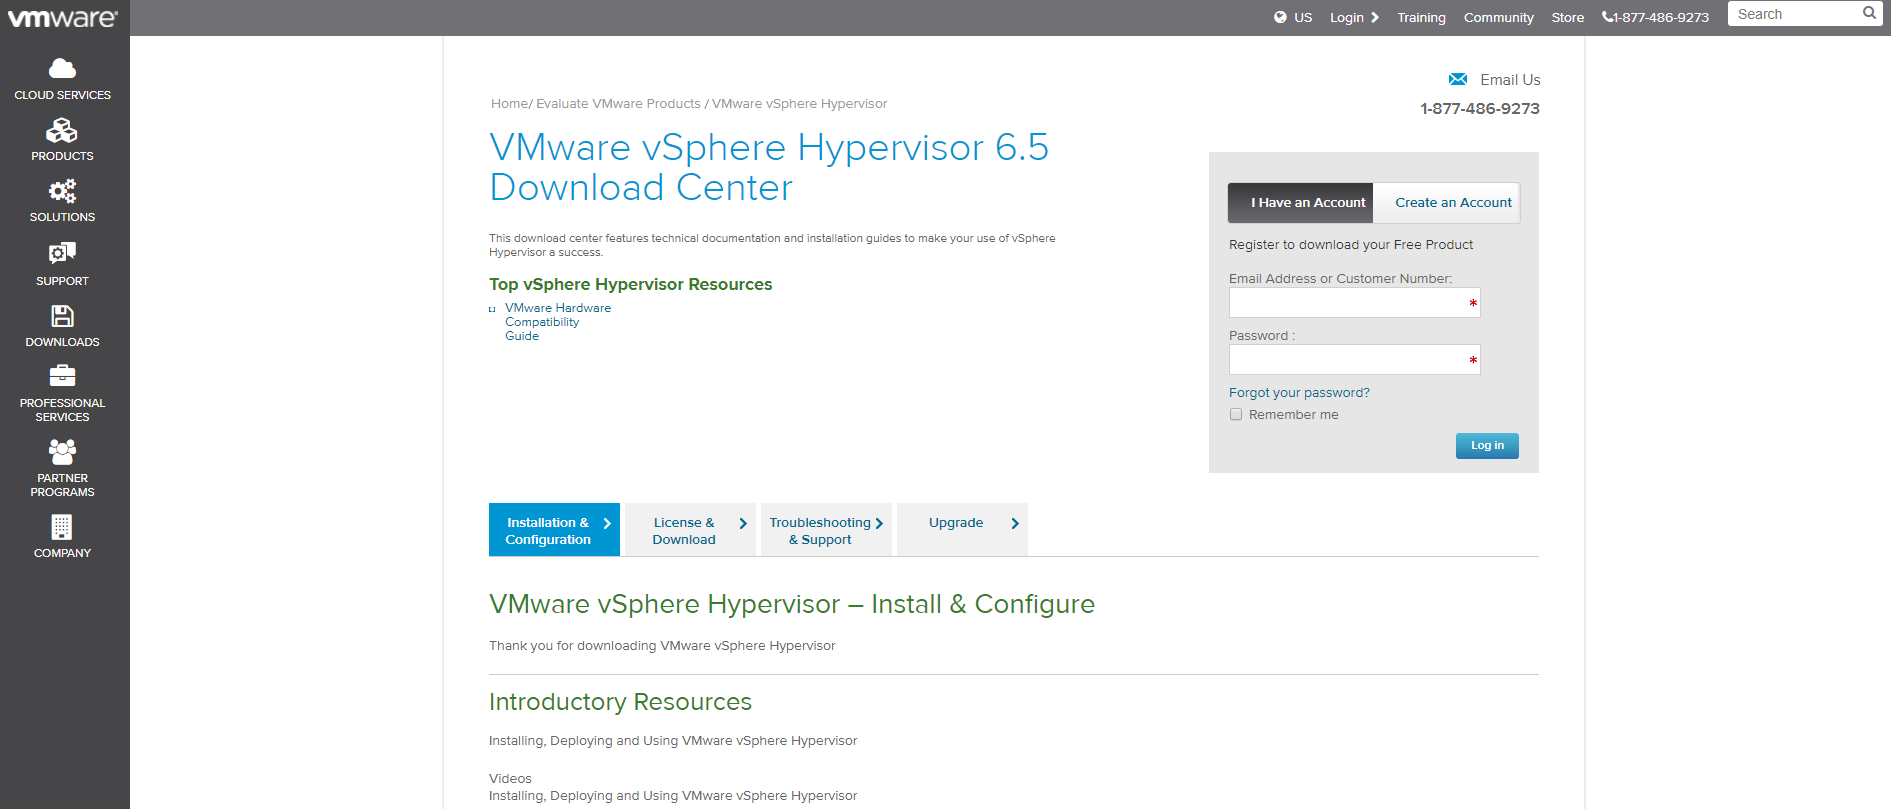Open Support icon in sidebar
The image size is (1891, 809).
tap(62, 253)
